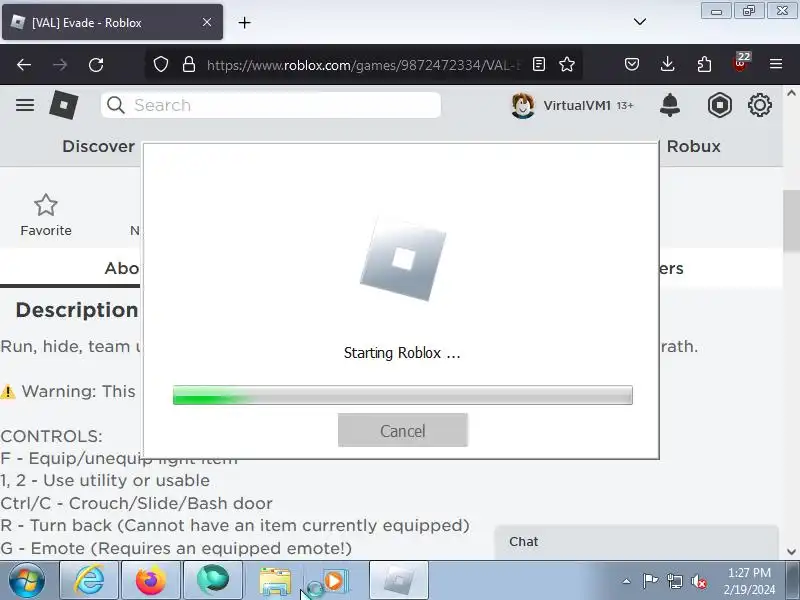Click the 'Starting Roblox ...' status text
The image size is (800, 600).
click(x=402, y=353)
